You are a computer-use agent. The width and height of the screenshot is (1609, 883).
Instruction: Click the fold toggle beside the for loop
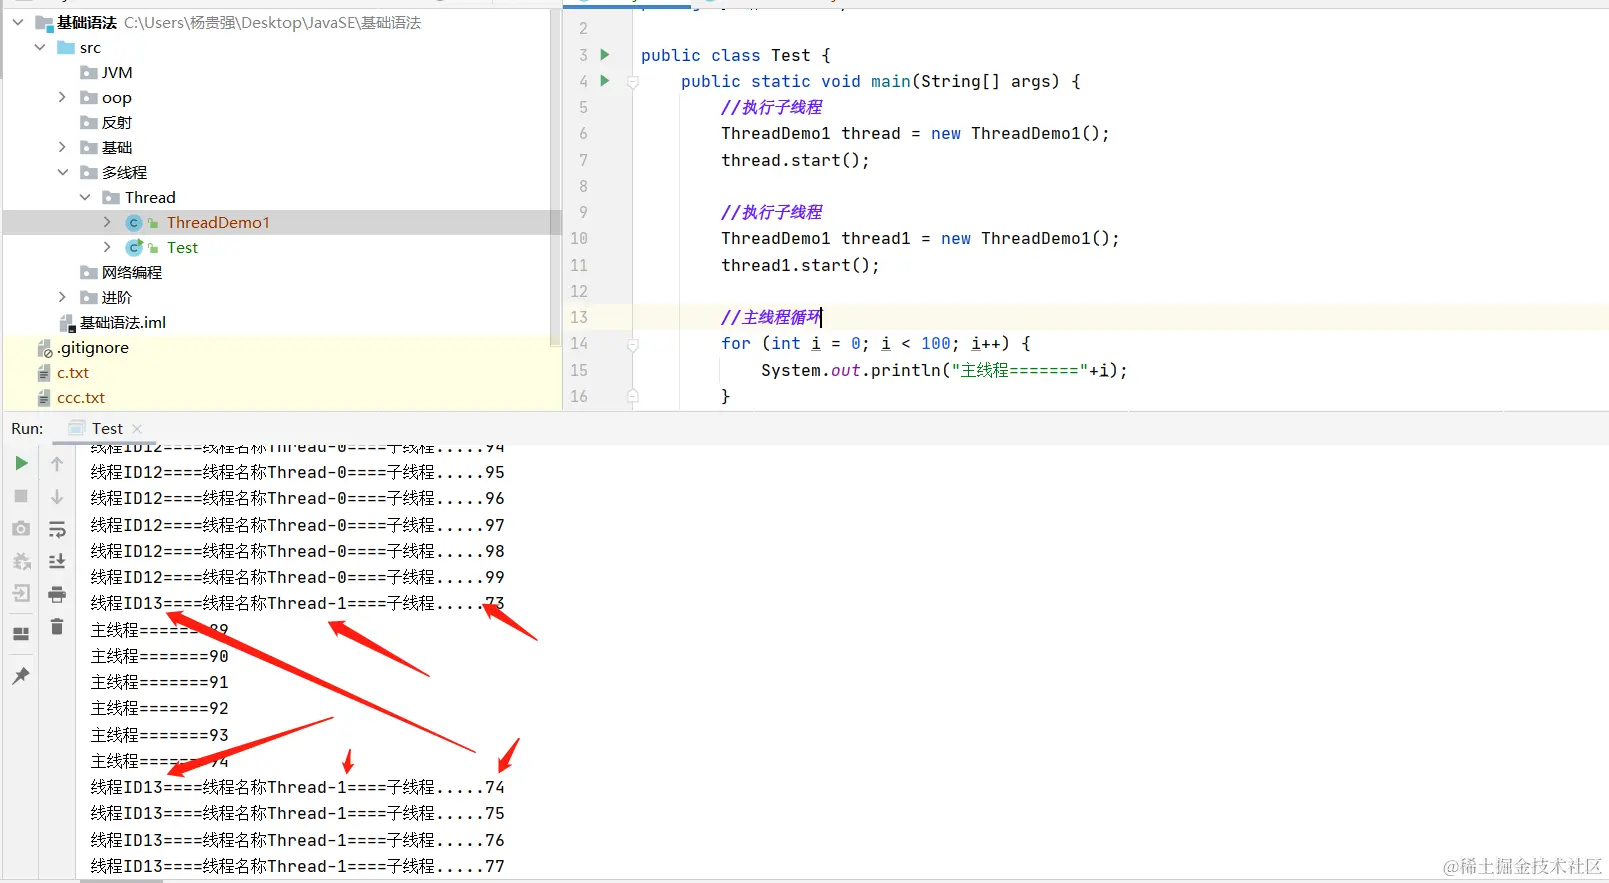[x=633, y=344]
